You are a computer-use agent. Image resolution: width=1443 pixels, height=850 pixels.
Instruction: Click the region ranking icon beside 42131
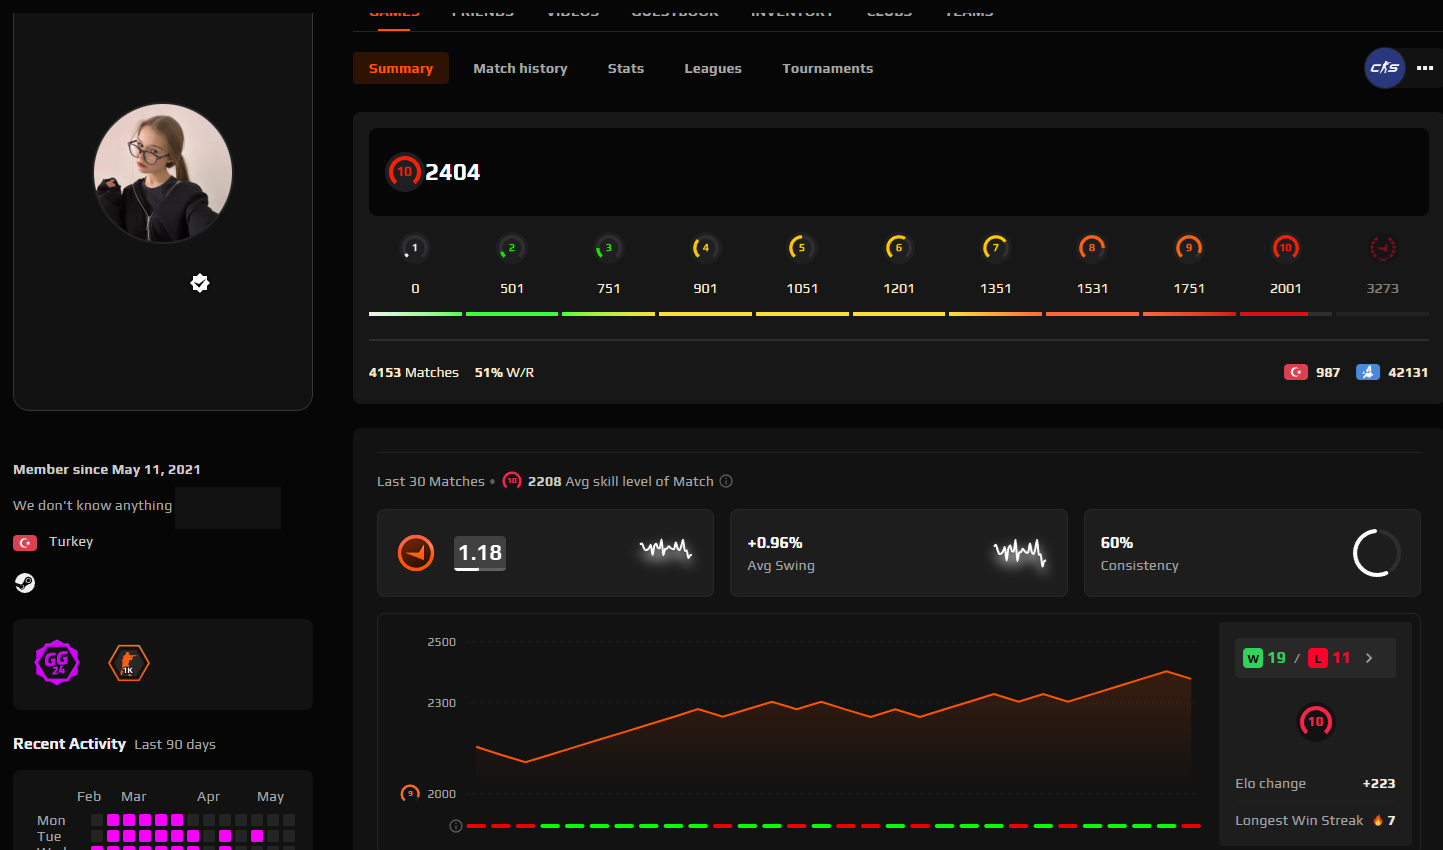(1368, 372)
